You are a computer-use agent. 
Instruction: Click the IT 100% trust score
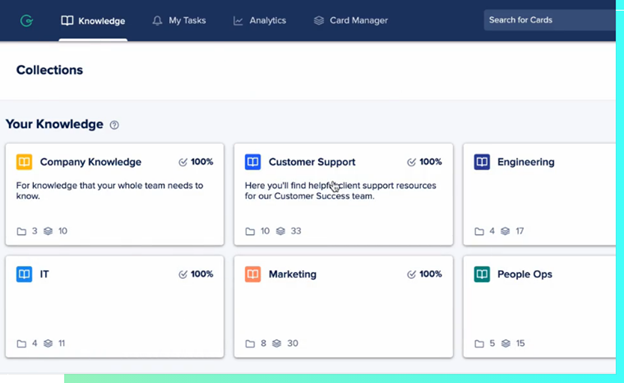click(202, 274)
